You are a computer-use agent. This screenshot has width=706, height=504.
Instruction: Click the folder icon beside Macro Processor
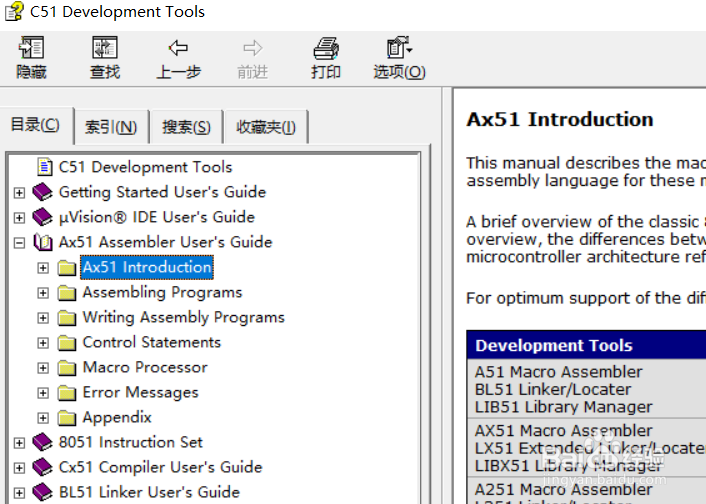point(67,368)
